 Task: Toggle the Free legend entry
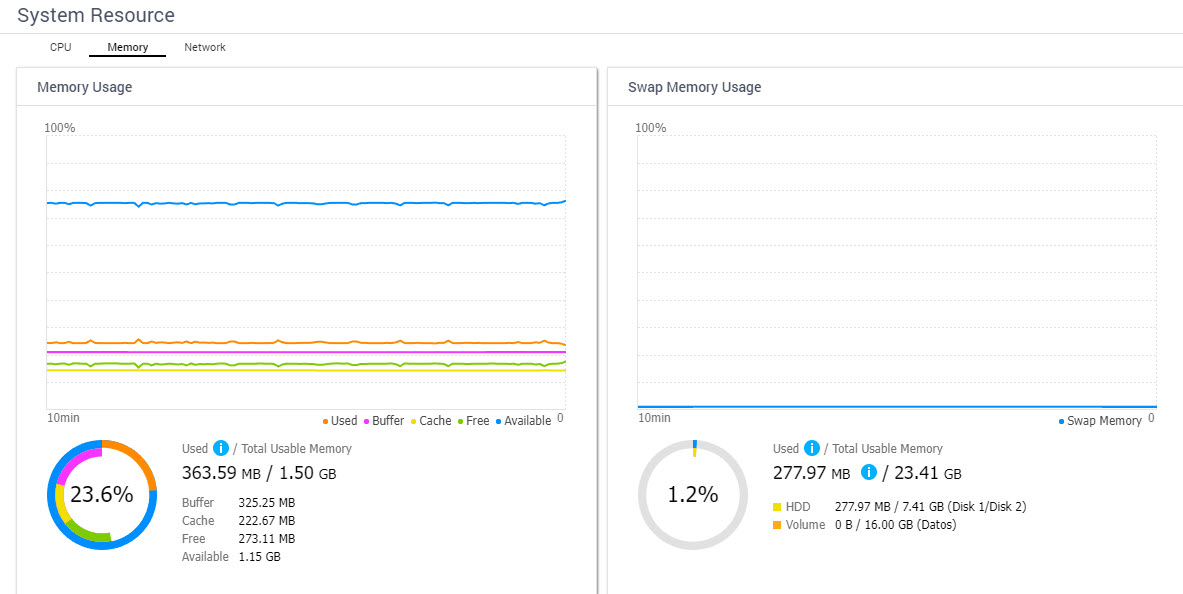point(473,421)
